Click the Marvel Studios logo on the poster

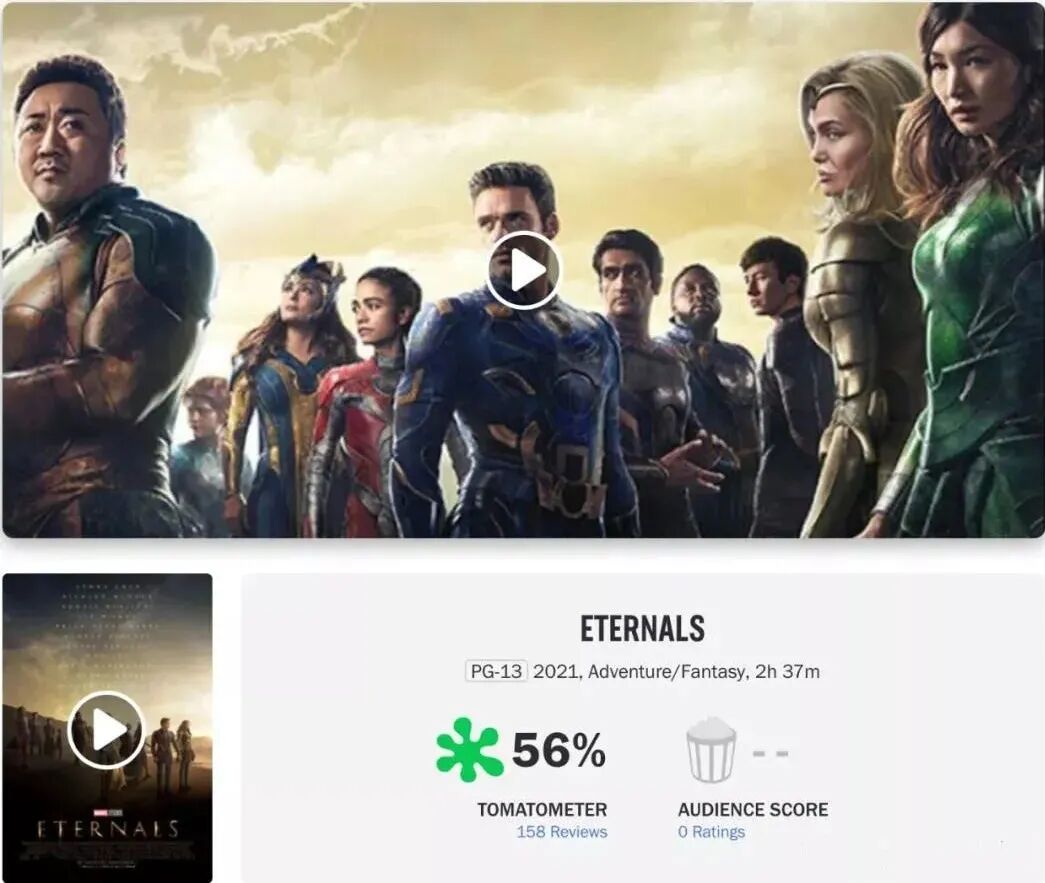(107, 812)
